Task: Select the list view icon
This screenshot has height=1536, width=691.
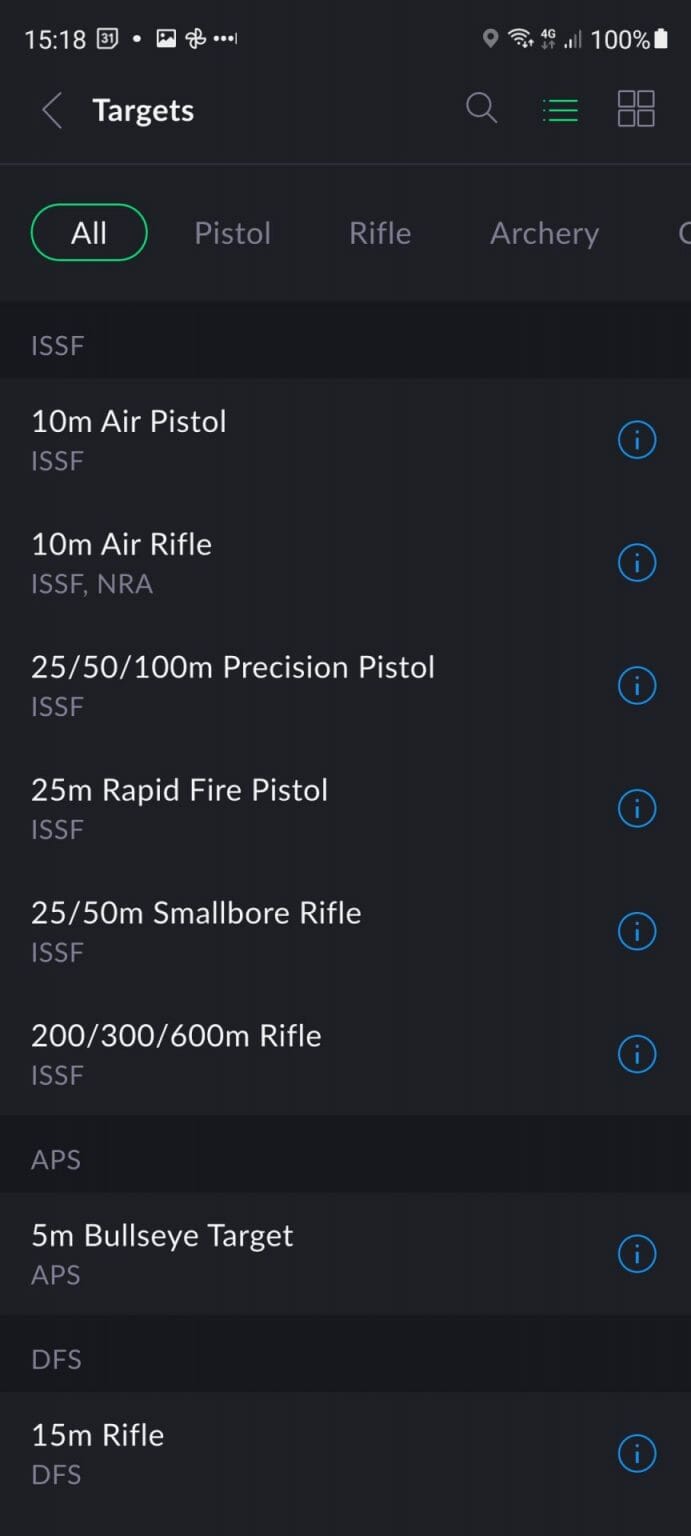Action: (x=560, y=109)
